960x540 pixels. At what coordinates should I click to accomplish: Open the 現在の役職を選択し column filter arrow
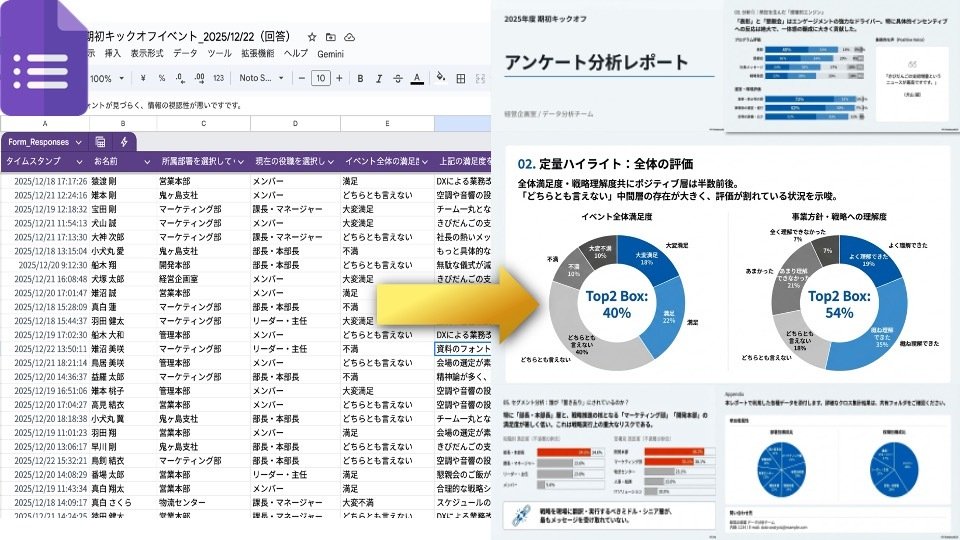331,162
